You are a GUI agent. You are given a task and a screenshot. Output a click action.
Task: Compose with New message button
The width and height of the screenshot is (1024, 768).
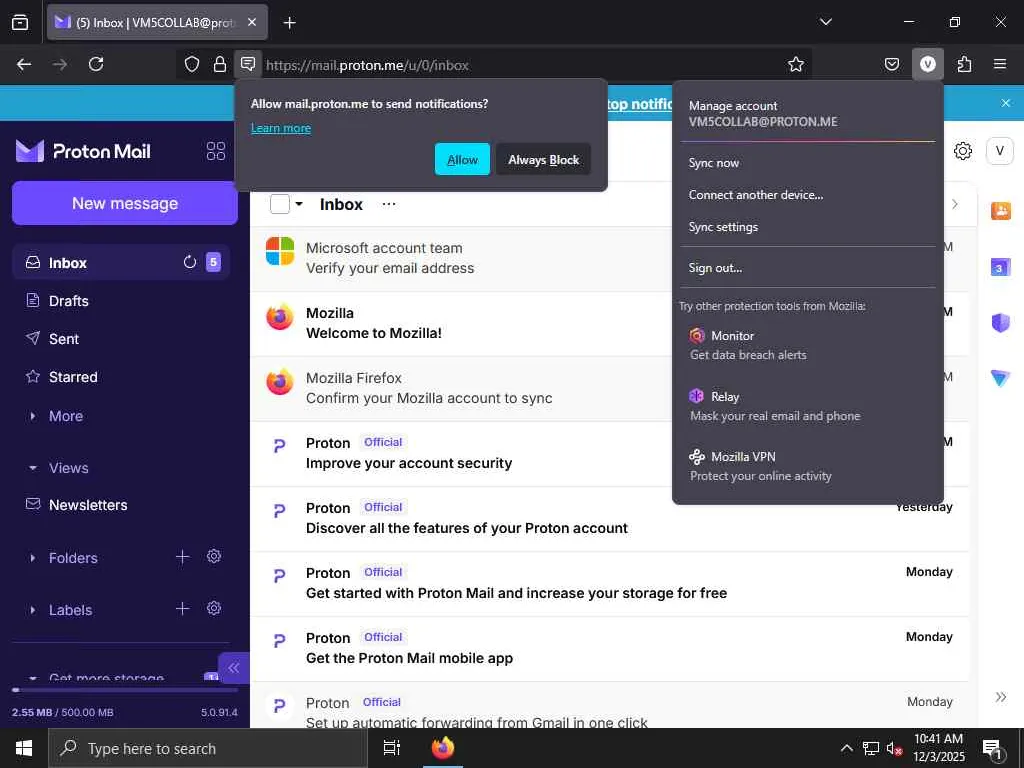(125, 203)
